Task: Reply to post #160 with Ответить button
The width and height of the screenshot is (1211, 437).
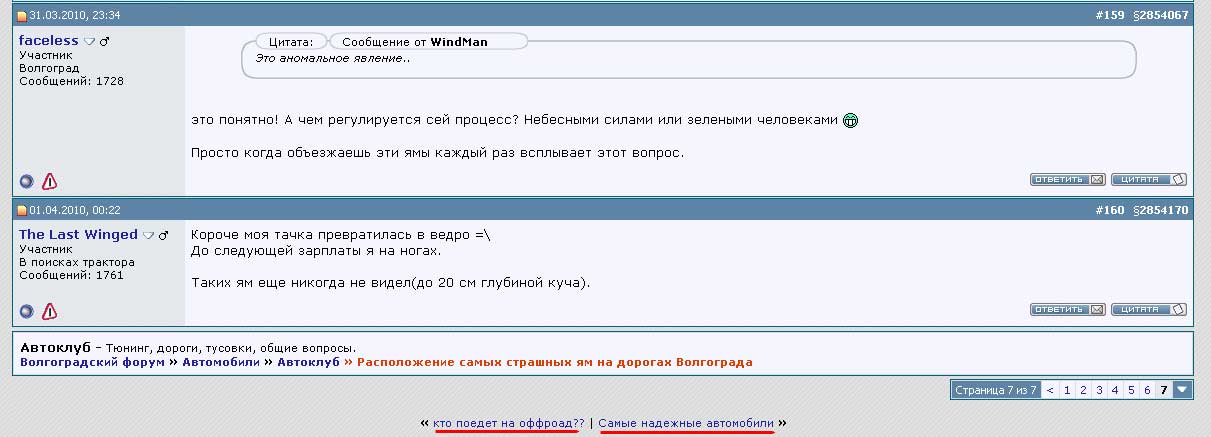Action: [1068, 310]
